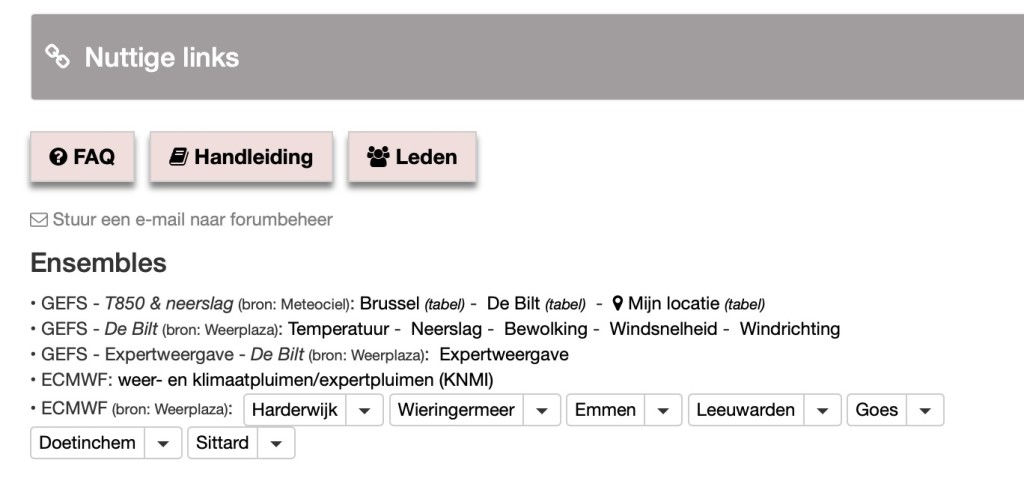This screenshot has height=478, width=1024.
Task: Click the map pin icon at Mijn locatie
Action: [618, 304]
